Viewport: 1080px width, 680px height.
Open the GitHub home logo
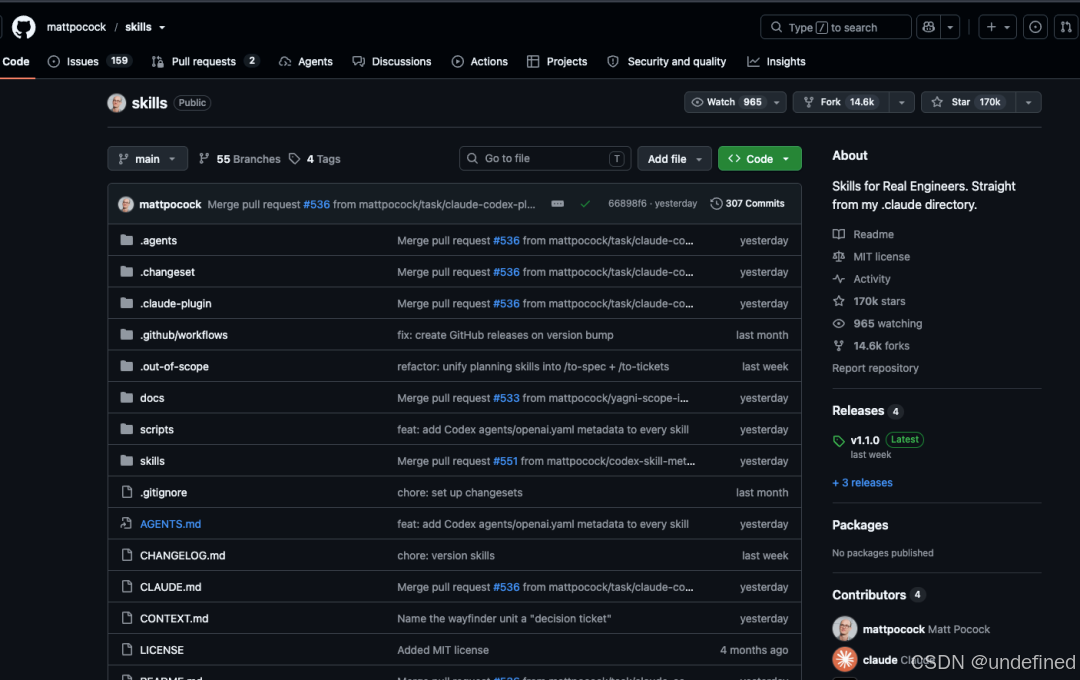[x=23, y=28]
